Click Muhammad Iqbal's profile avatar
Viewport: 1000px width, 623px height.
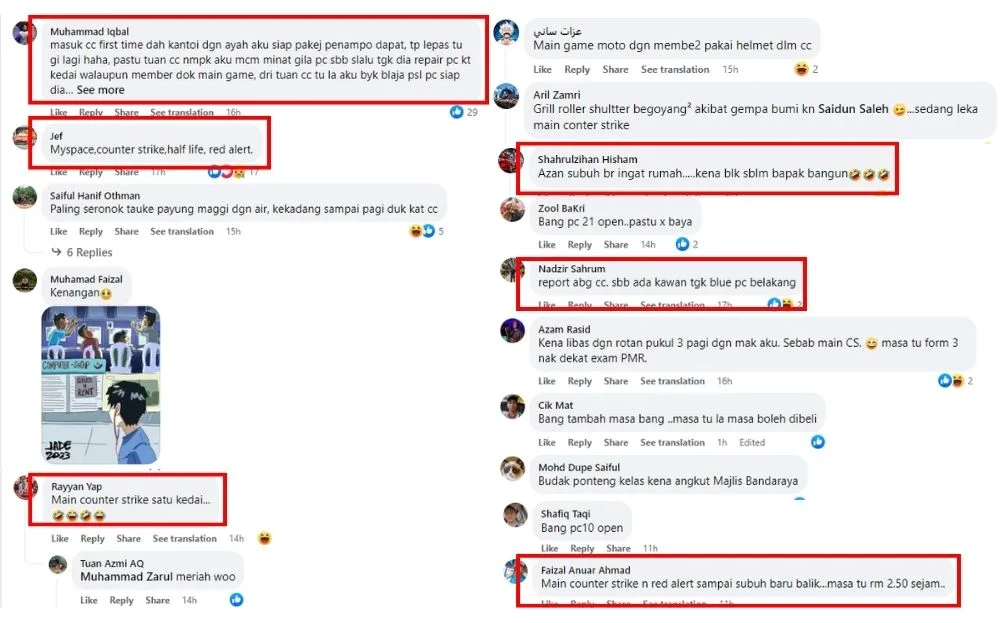click(25, 32)
